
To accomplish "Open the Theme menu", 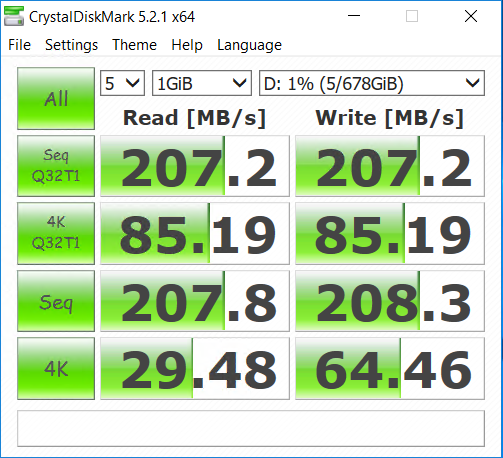I will point(134,45).
